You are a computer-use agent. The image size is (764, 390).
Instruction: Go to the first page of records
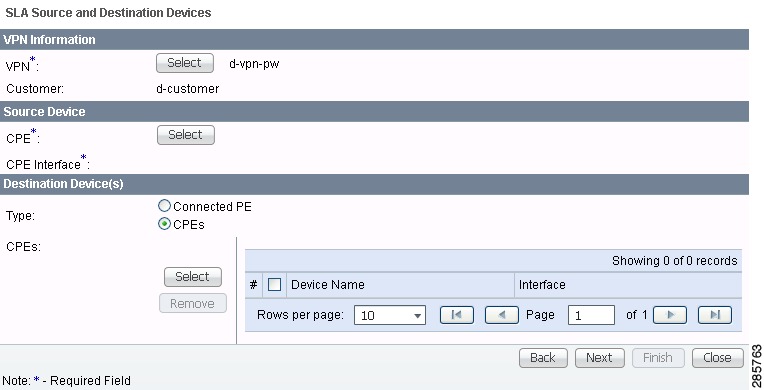(457, 315)
